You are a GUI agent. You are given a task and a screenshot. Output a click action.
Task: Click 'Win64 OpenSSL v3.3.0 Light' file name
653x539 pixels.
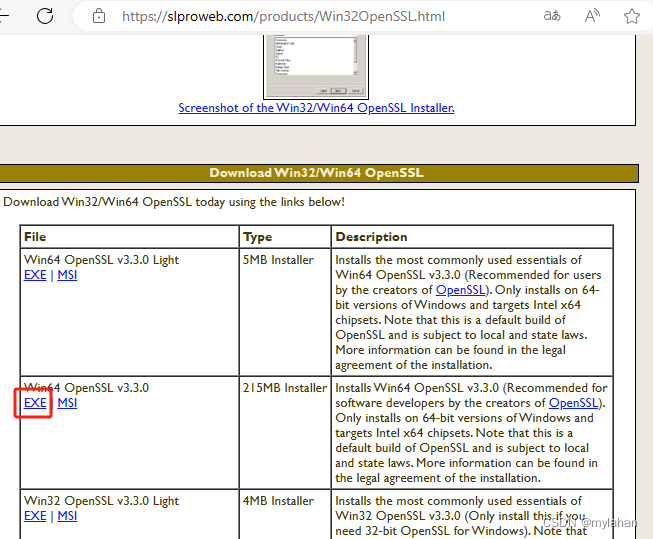[x=101, y=260]
